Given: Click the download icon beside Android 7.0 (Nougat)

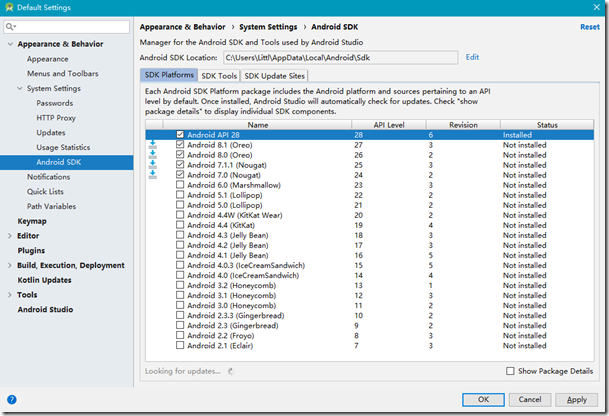Looking at the screenshot, I should coord(153,175).
